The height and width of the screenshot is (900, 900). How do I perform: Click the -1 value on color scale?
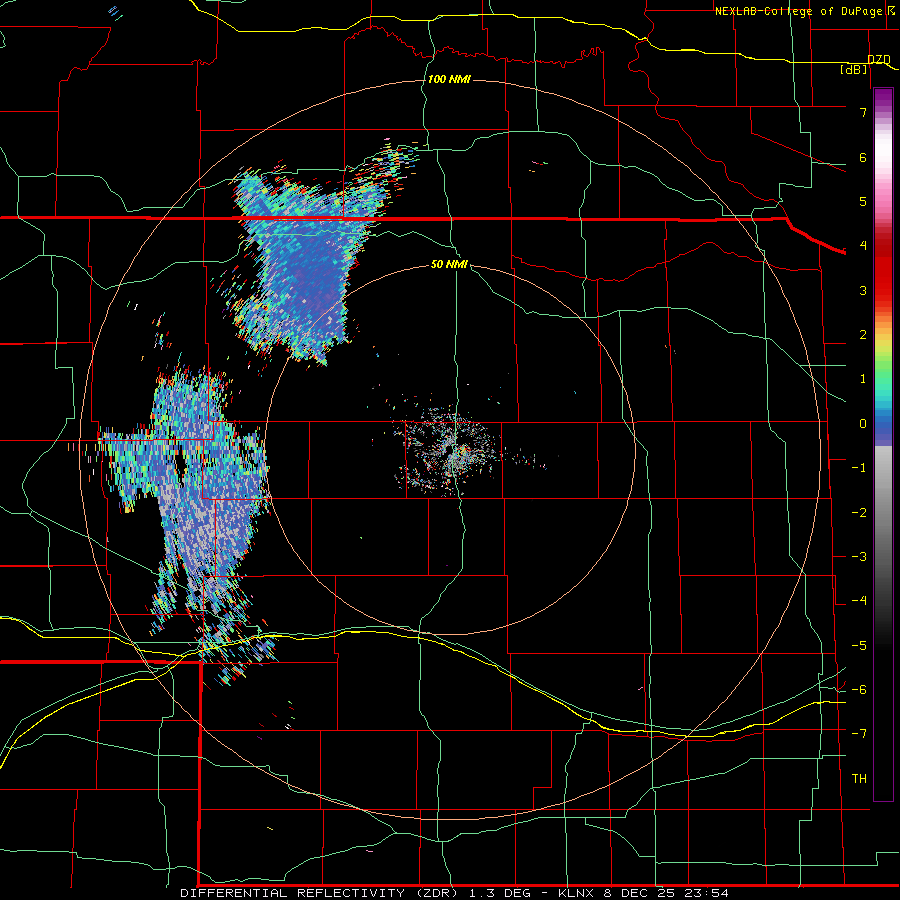859,468
